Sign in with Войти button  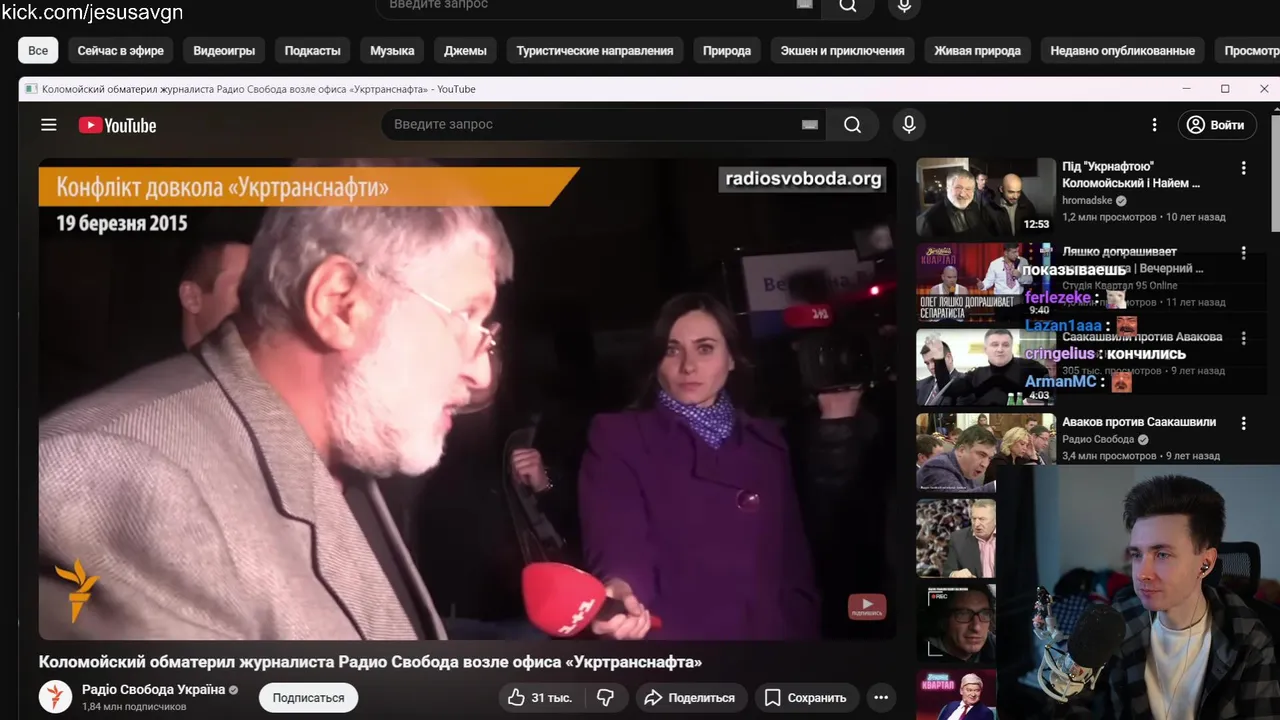point(1216,125)
